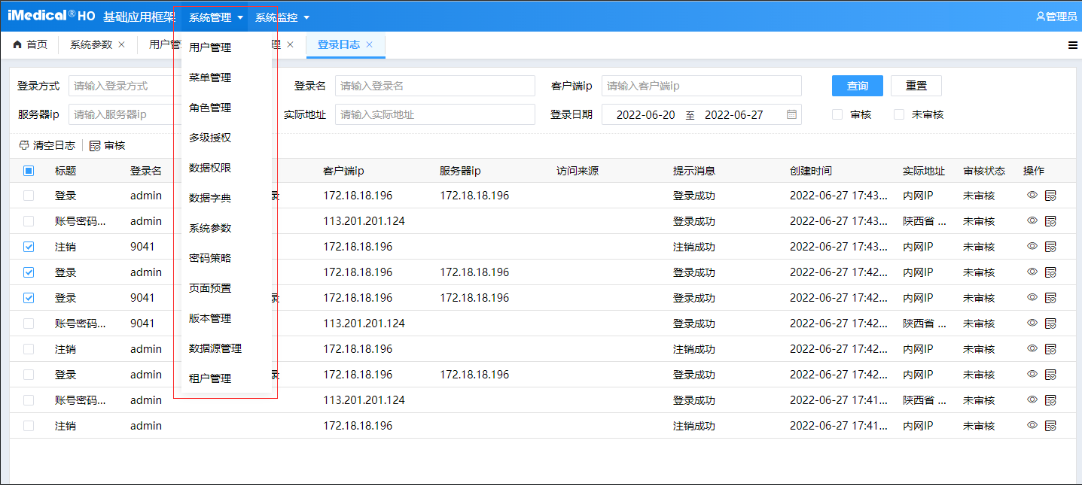Go to 首页 home tab
Viewport: 1082px width, 485px height.
click(x=30, y=45)
